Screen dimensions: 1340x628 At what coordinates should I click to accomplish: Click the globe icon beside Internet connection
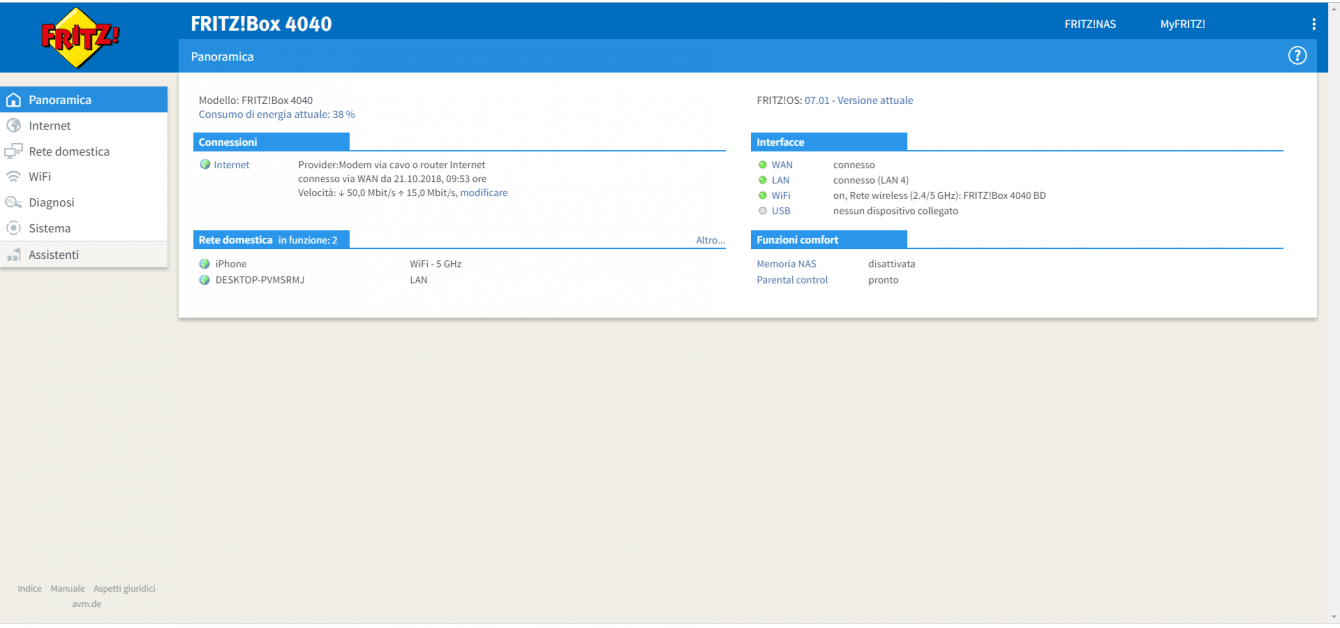pyautogui.click(x=205, y=165)
